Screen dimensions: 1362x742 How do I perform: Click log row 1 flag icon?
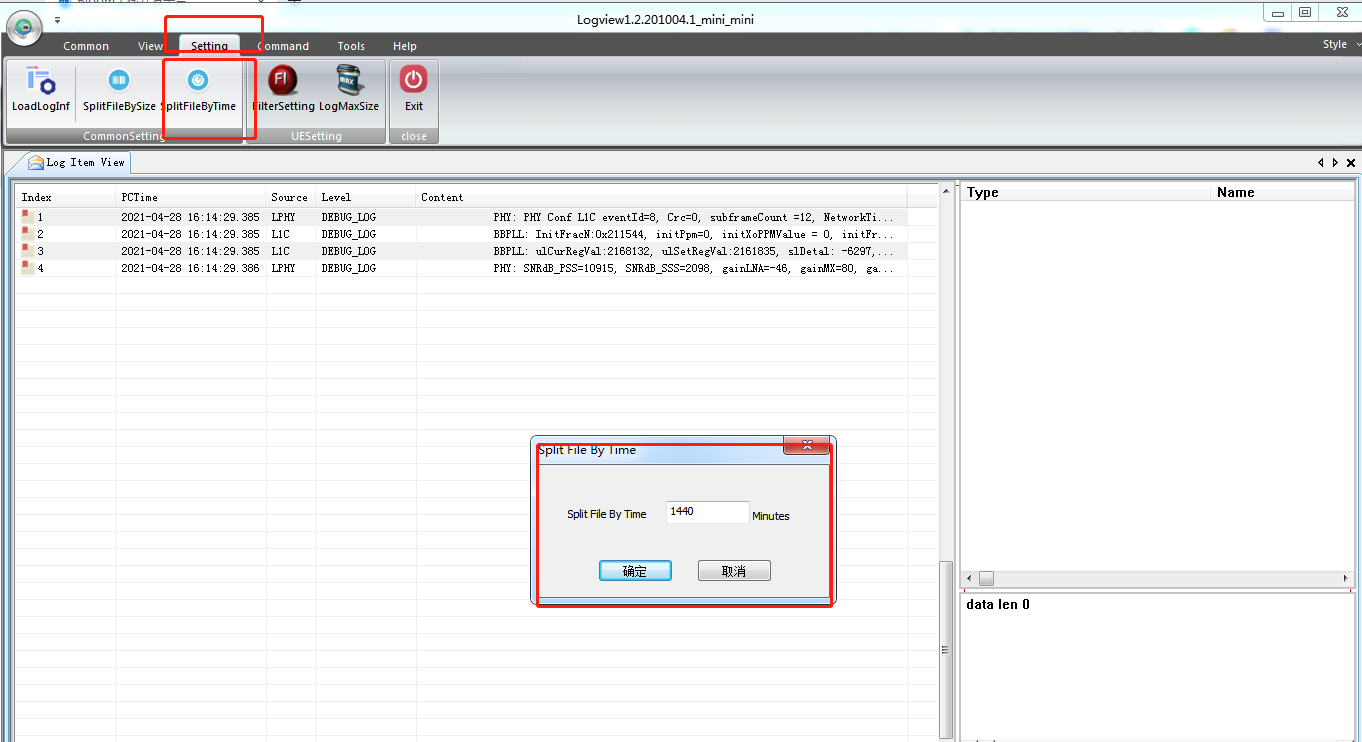click(27, 216)
